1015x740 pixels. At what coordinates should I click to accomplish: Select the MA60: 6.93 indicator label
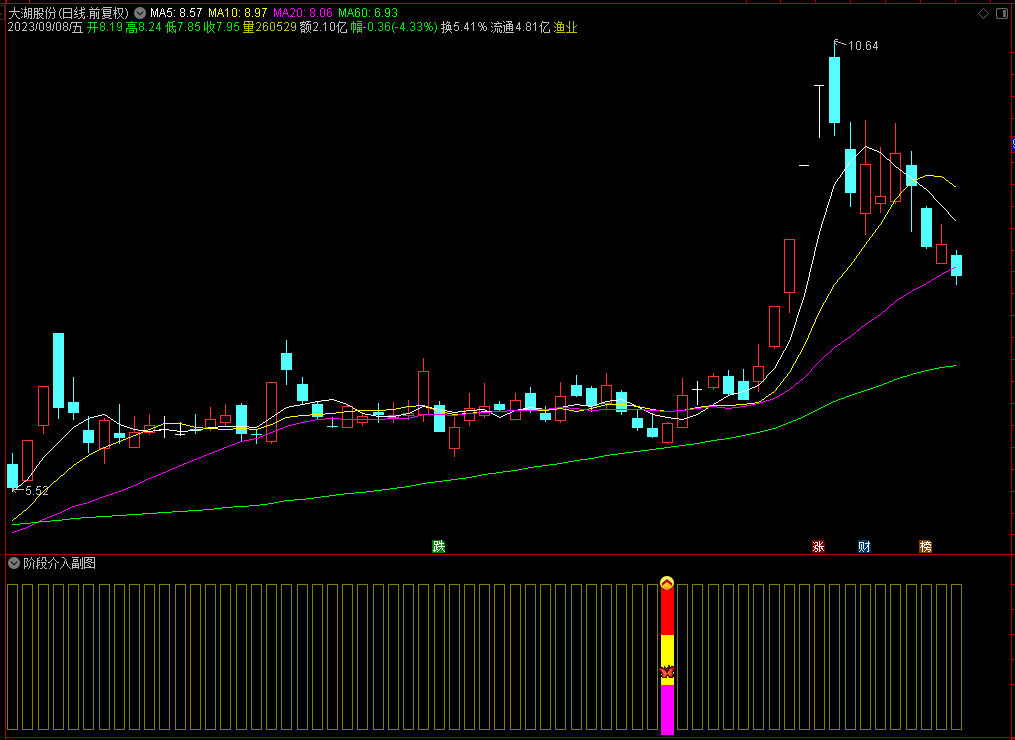(368, 13)
